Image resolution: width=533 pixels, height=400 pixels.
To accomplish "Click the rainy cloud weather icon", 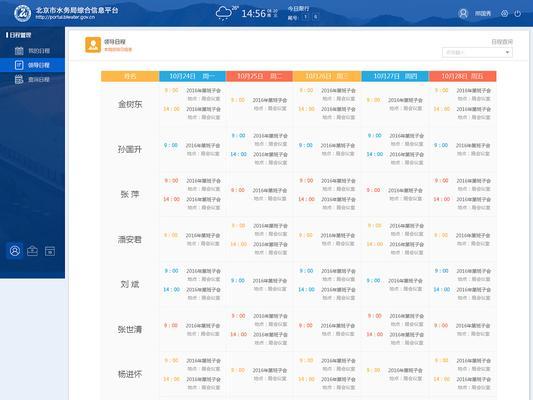I will (224, 13).
